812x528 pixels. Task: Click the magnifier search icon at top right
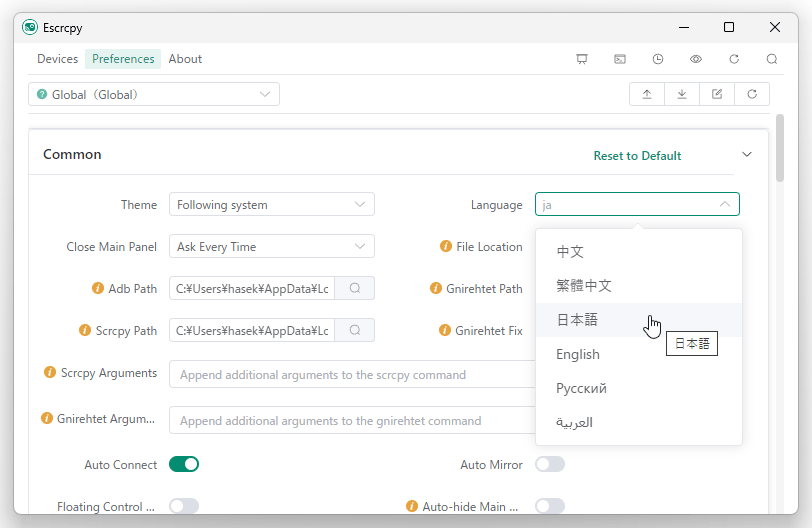tap(772, 59)
